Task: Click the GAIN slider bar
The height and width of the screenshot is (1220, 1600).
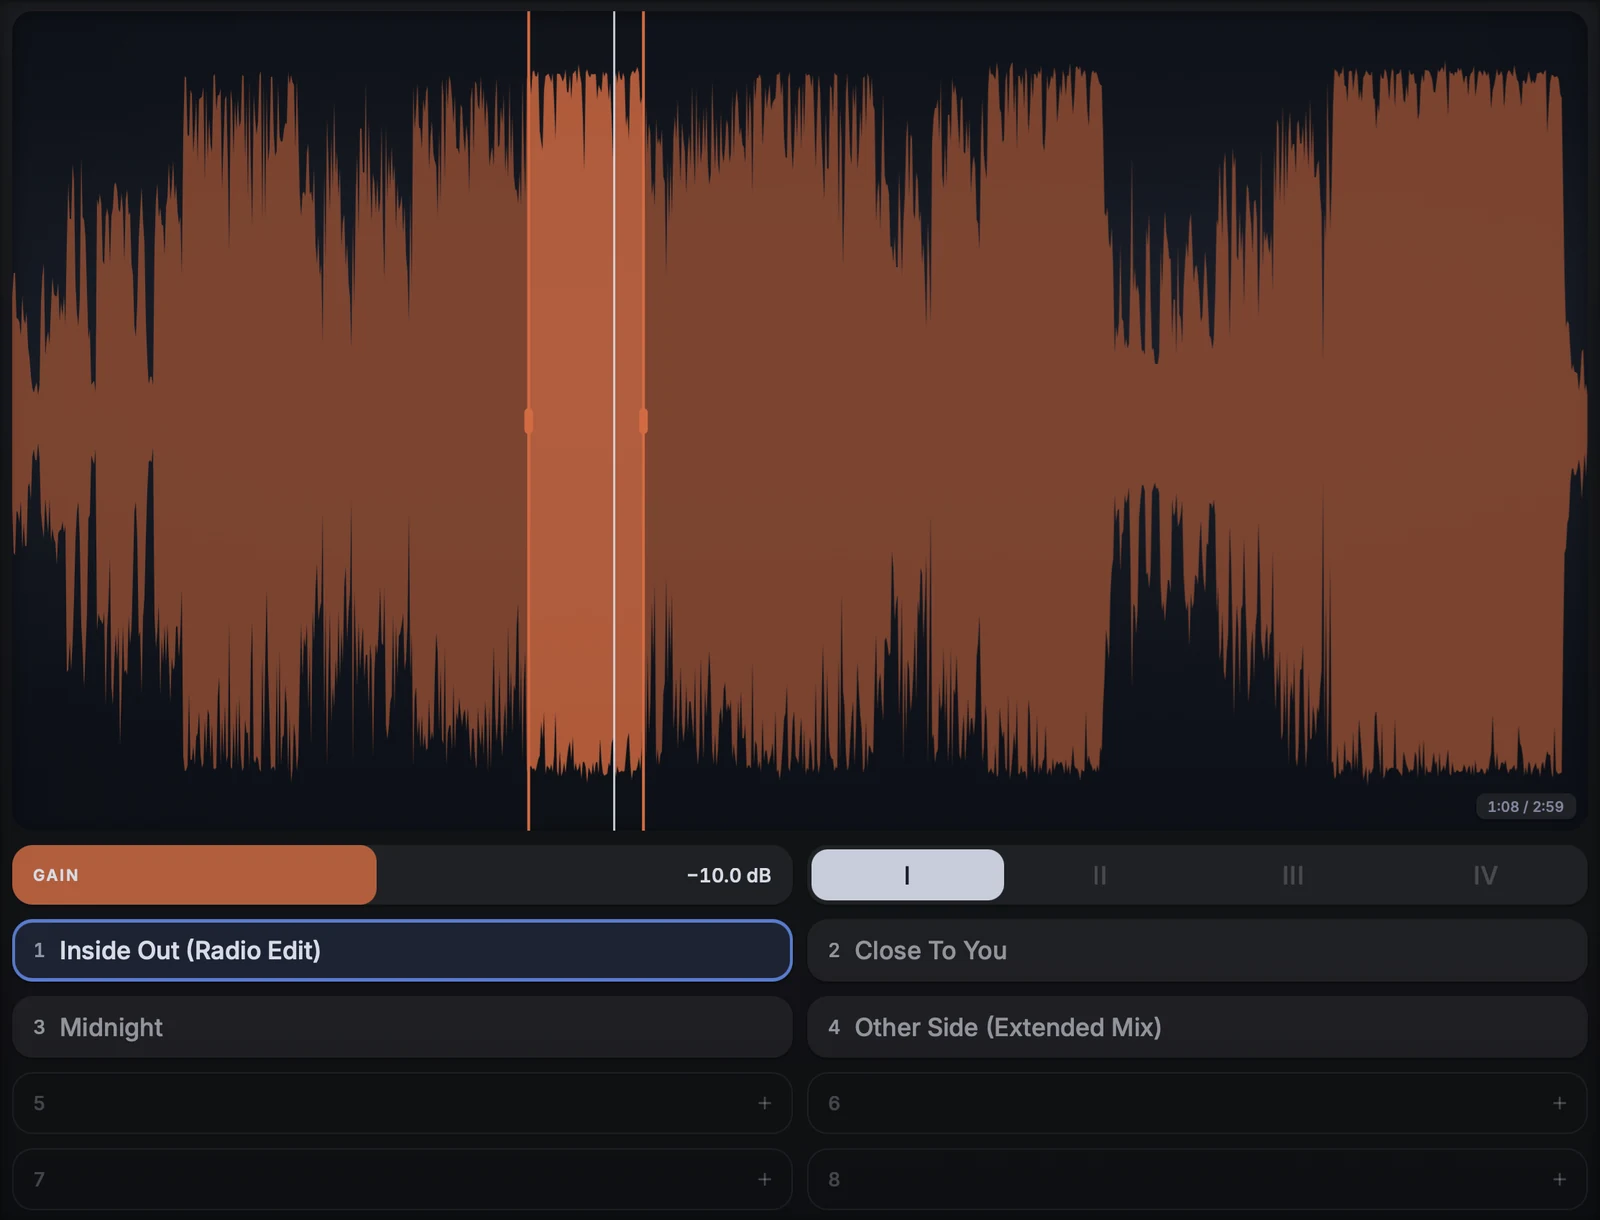Action: pos(402,875)
